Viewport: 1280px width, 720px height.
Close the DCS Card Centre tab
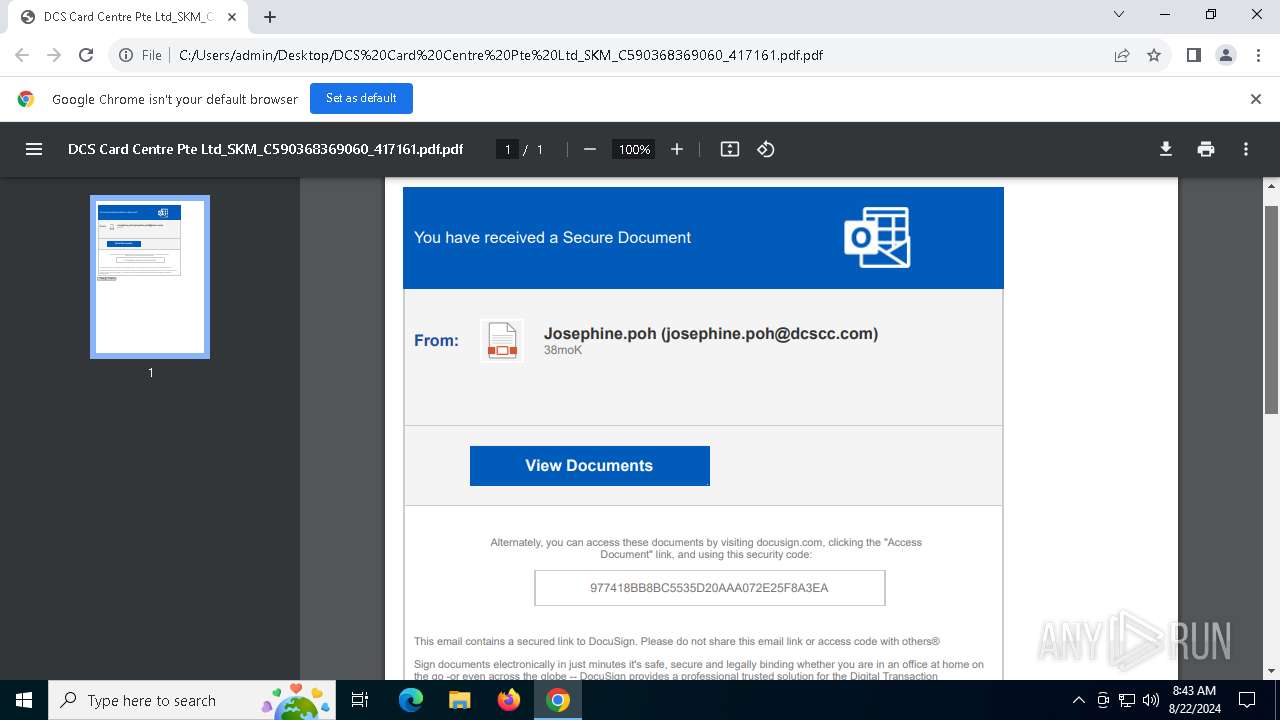coord(232,17)
